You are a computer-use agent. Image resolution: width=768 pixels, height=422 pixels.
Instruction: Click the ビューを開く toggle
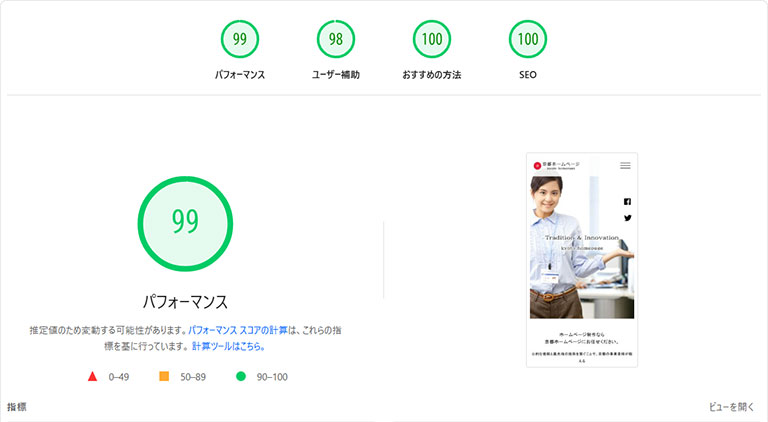click(x=731, y=407)
